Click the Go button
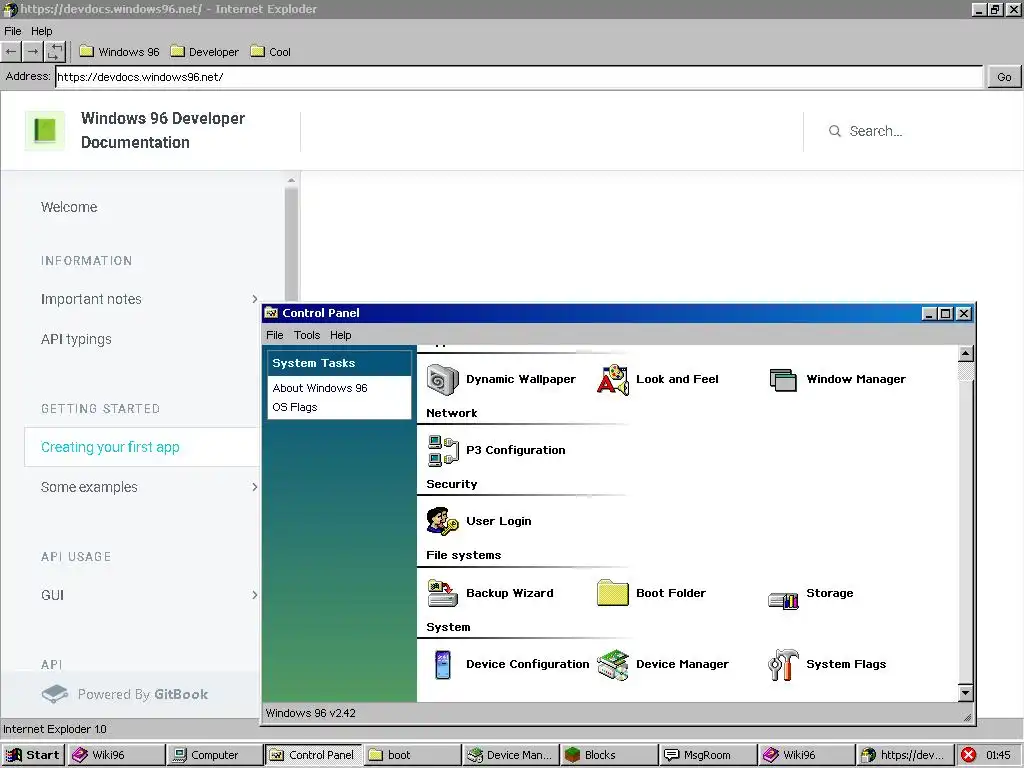This screenshot has width=1024, height=768. pos(1004,77)
